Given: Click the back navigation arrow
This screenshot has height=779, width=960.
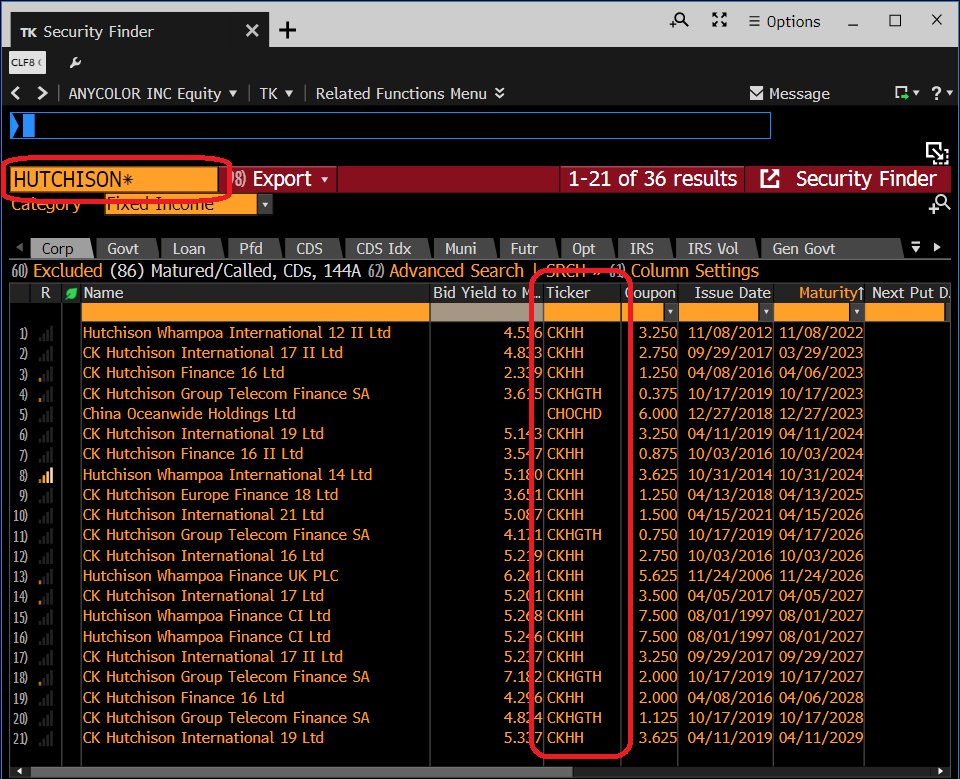Looking at the screenshot, I should point(17,93).
